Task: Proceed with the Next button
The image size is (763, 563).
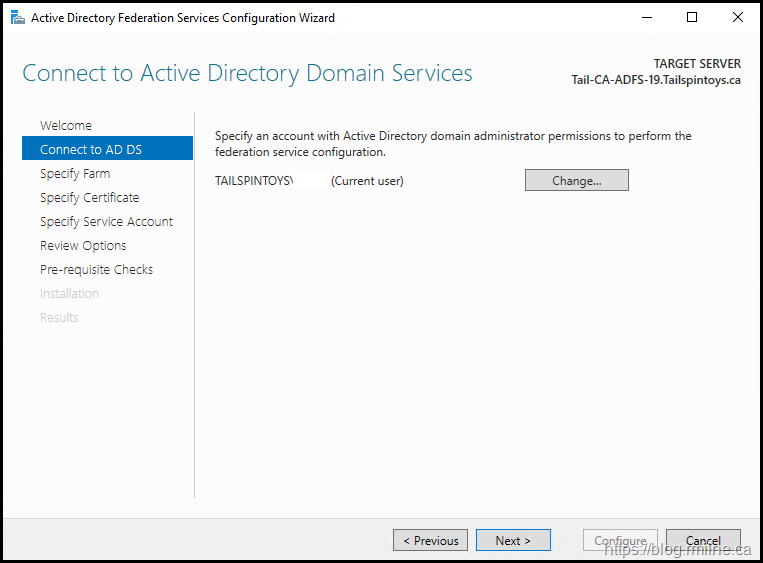Action: (x=513, y=540)
